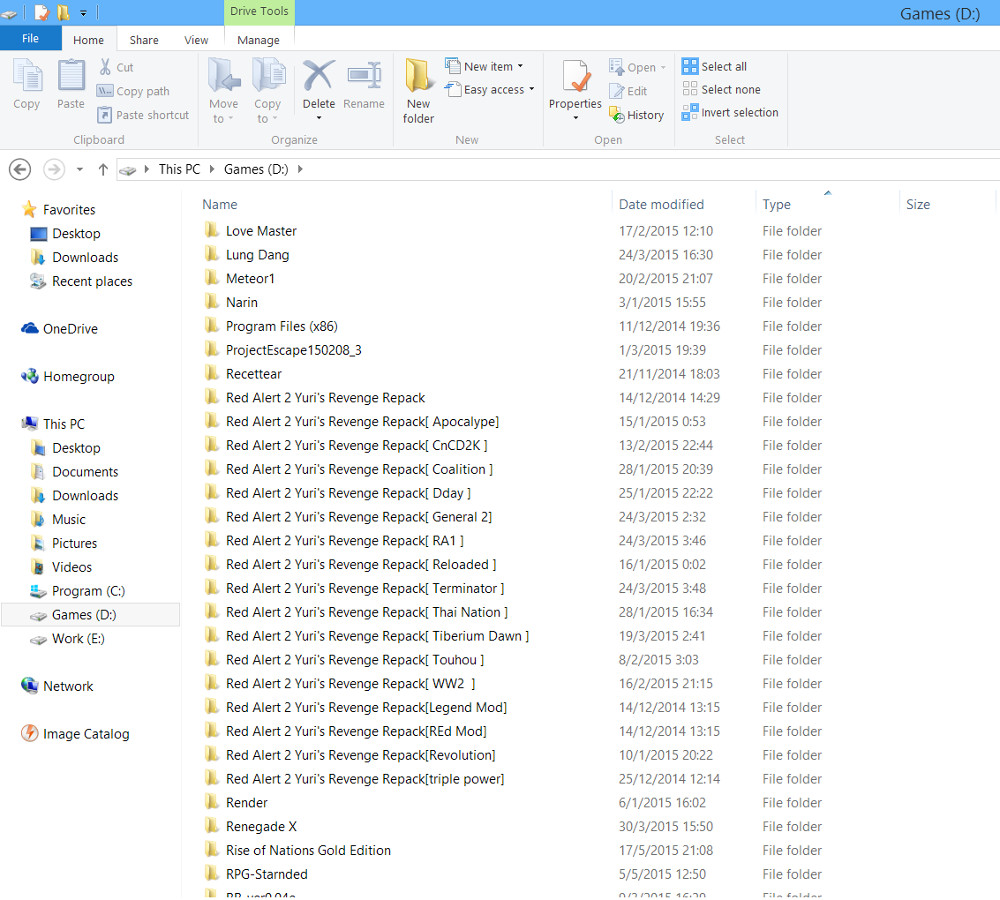The image size is (1000, 900).
Task: Click Select all
Action: click(714, 66)
